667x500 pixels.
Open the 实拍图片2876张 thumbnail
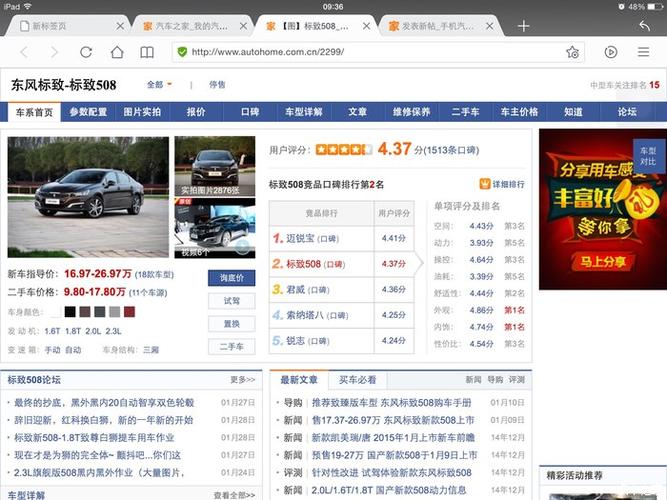coord(215,166)
